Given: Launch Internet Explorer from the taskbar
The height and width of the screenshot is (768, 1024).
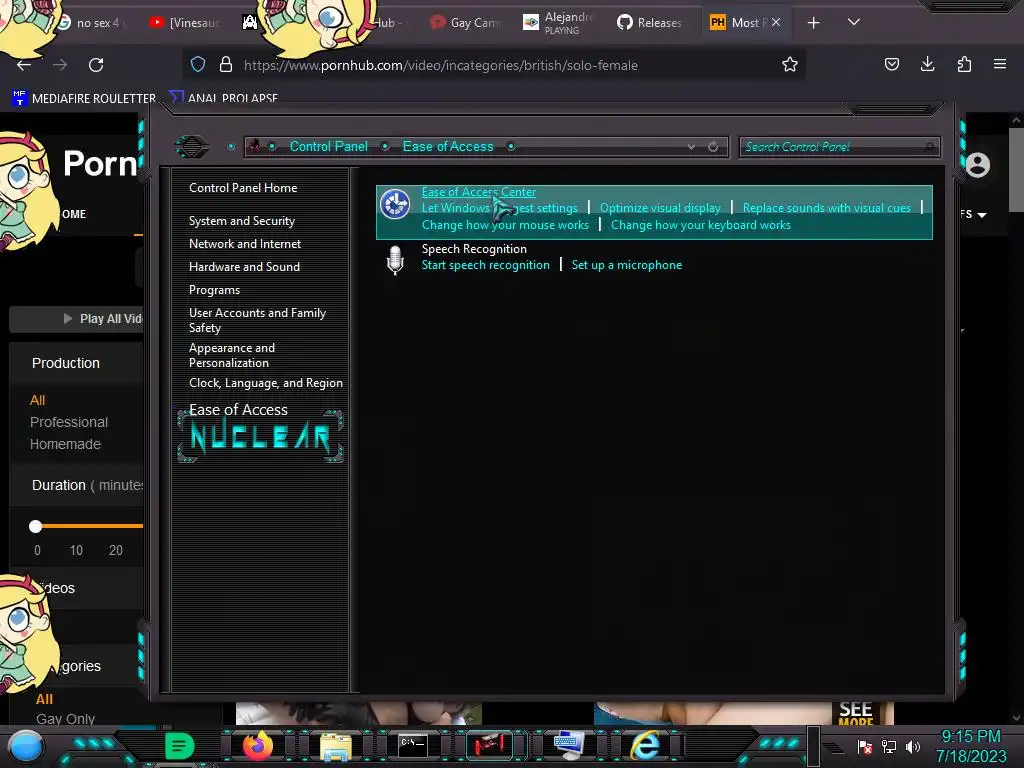Looking at the screenshot, I should 645,745.
